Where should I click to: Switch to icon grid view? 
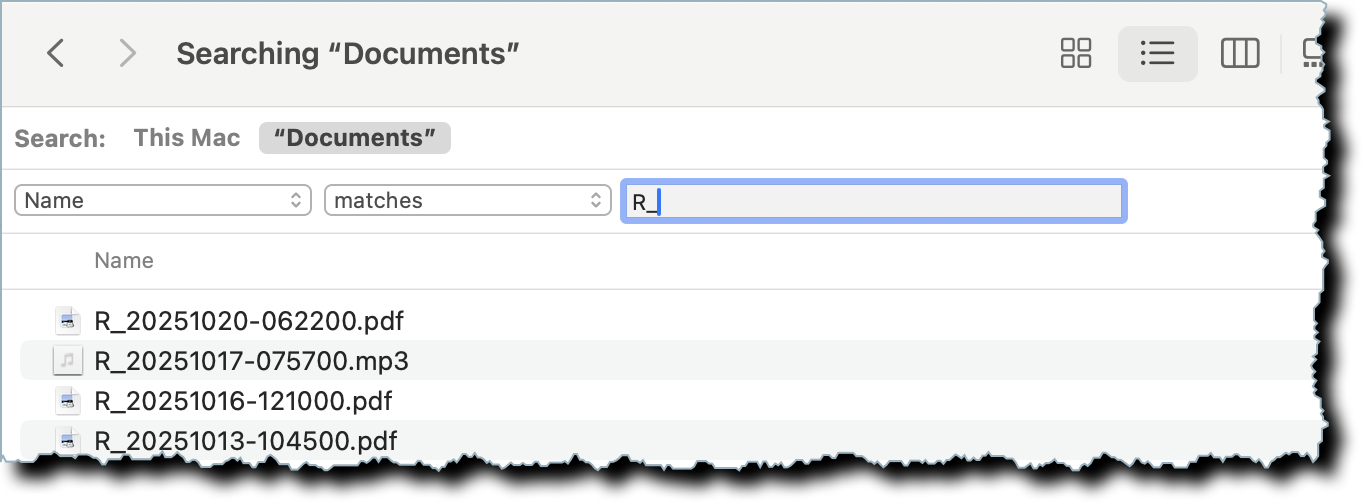[x=1076, y=53]
